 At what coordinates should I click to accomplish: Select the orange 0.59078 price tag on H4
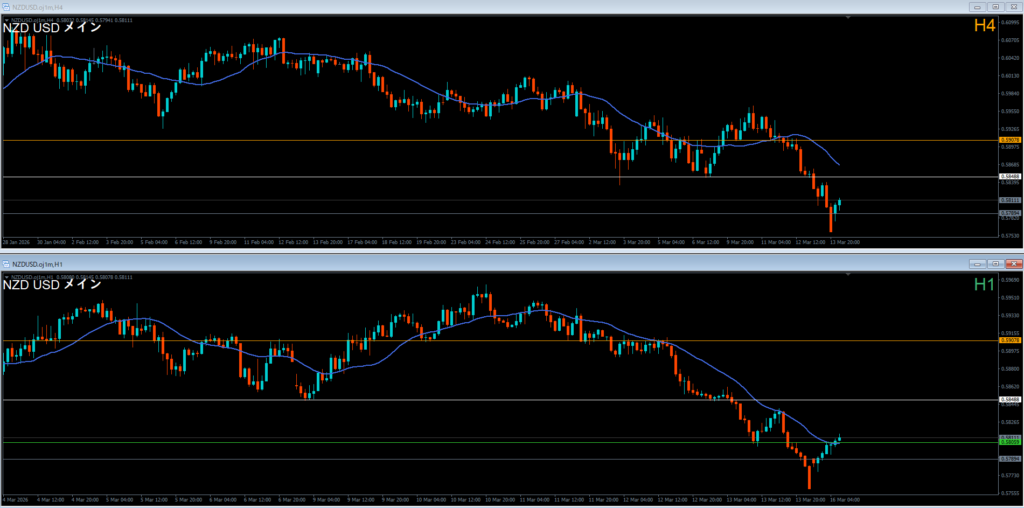pyautogui.click(x=1009, y=140)
